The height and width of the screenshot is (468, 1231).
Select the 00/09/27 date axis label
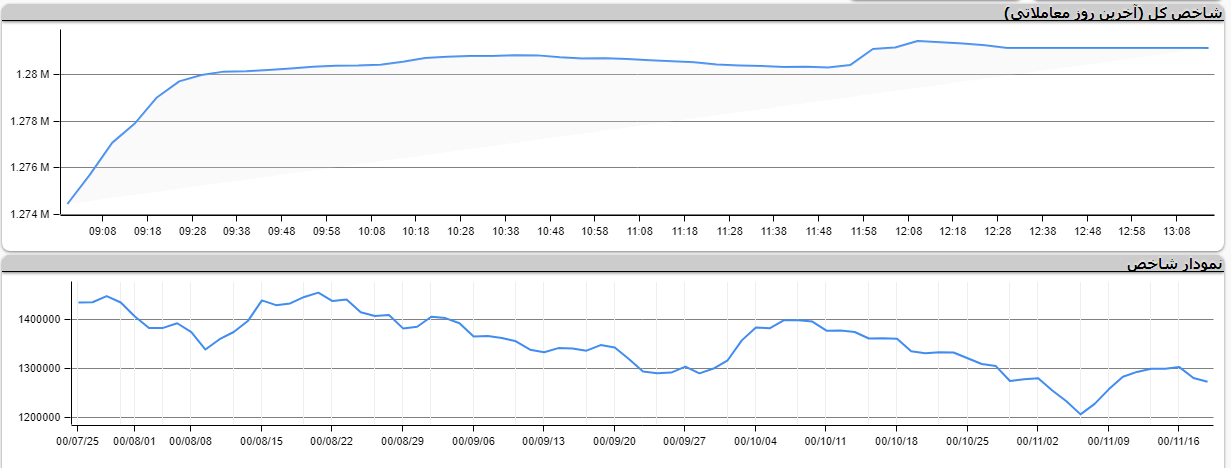pyautogui.click(x=686, y=440)
